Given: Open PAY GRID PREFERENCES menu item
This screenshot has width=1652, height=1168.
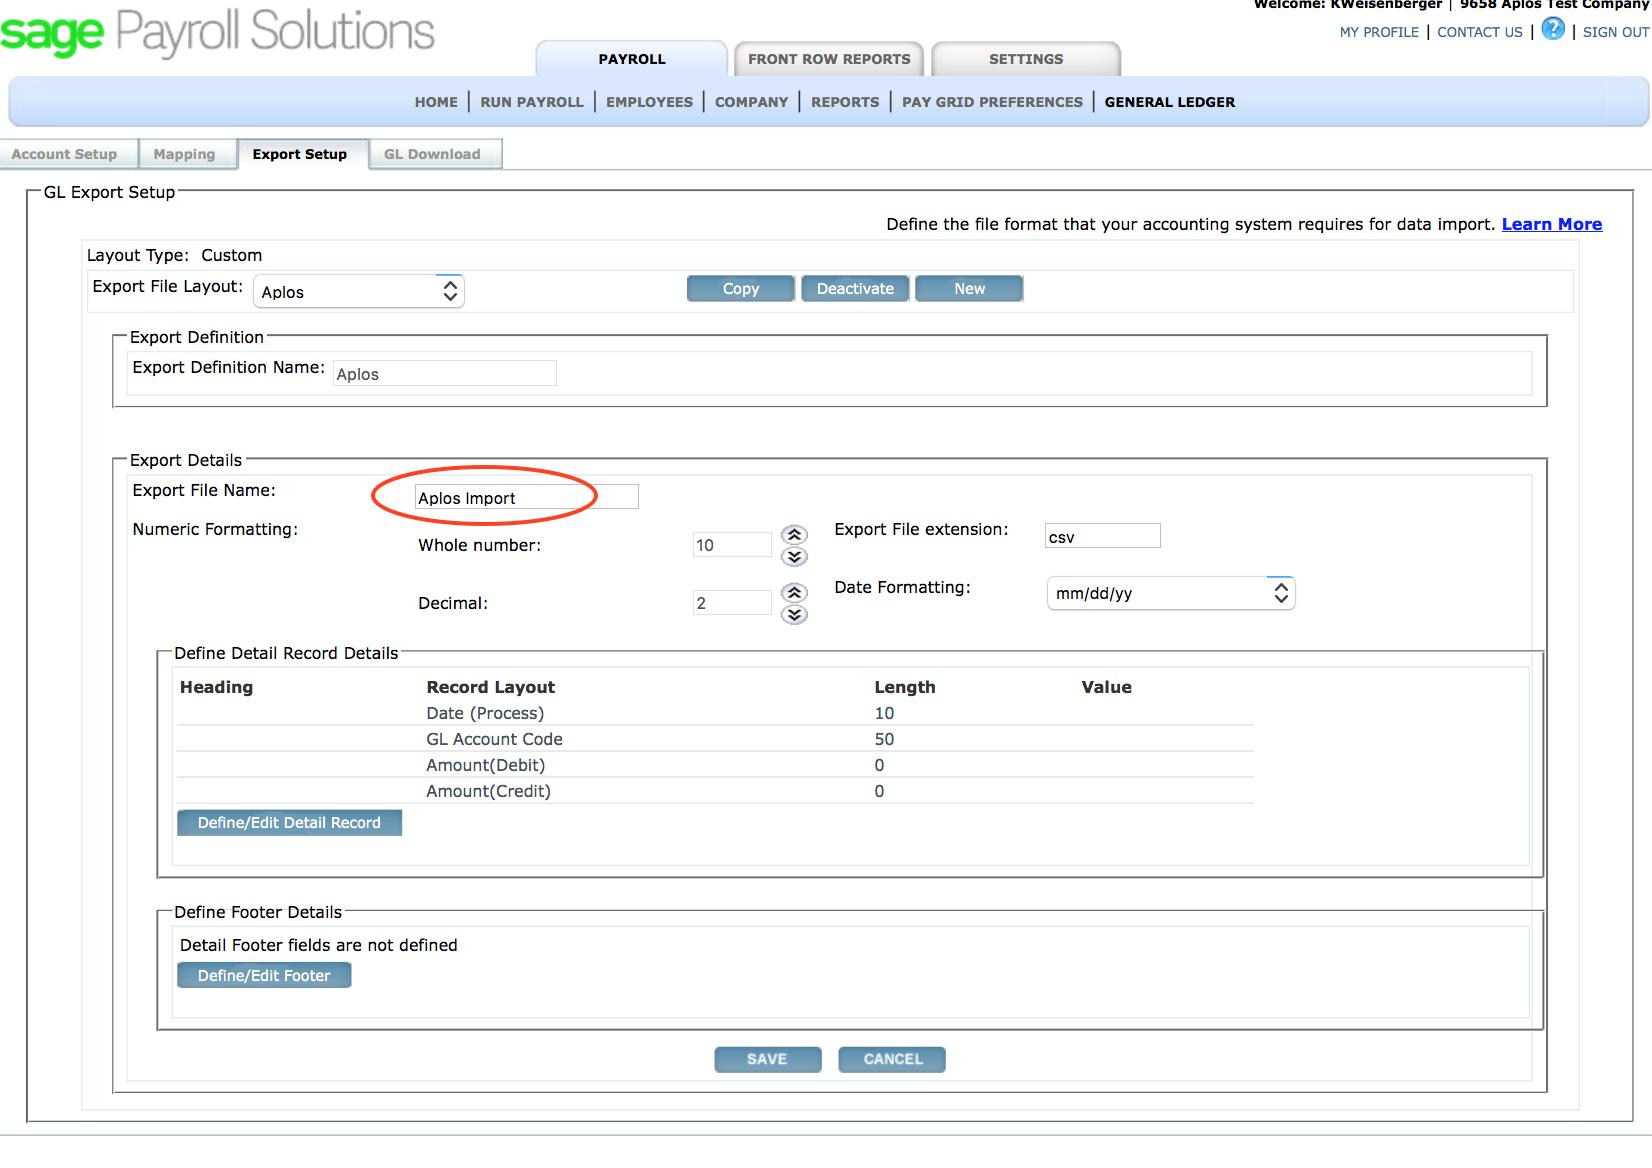Looking at the screenshot, I should click(992, 102).
